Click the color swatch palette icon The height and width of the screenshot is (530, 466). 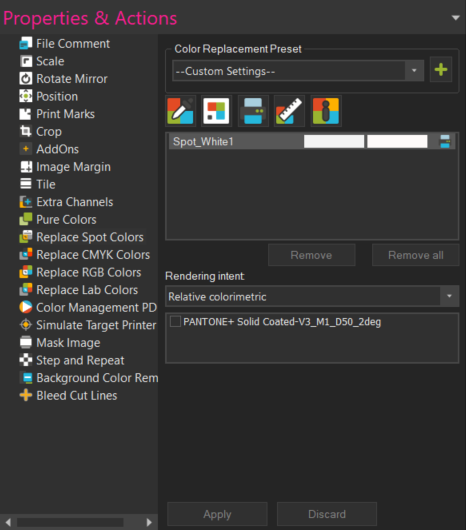coord(216,111)
